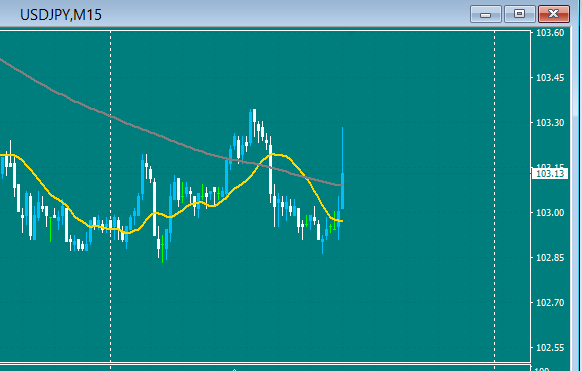Click the USDJPY,M15 window title

pyautogui.click(x=61, y=15)
